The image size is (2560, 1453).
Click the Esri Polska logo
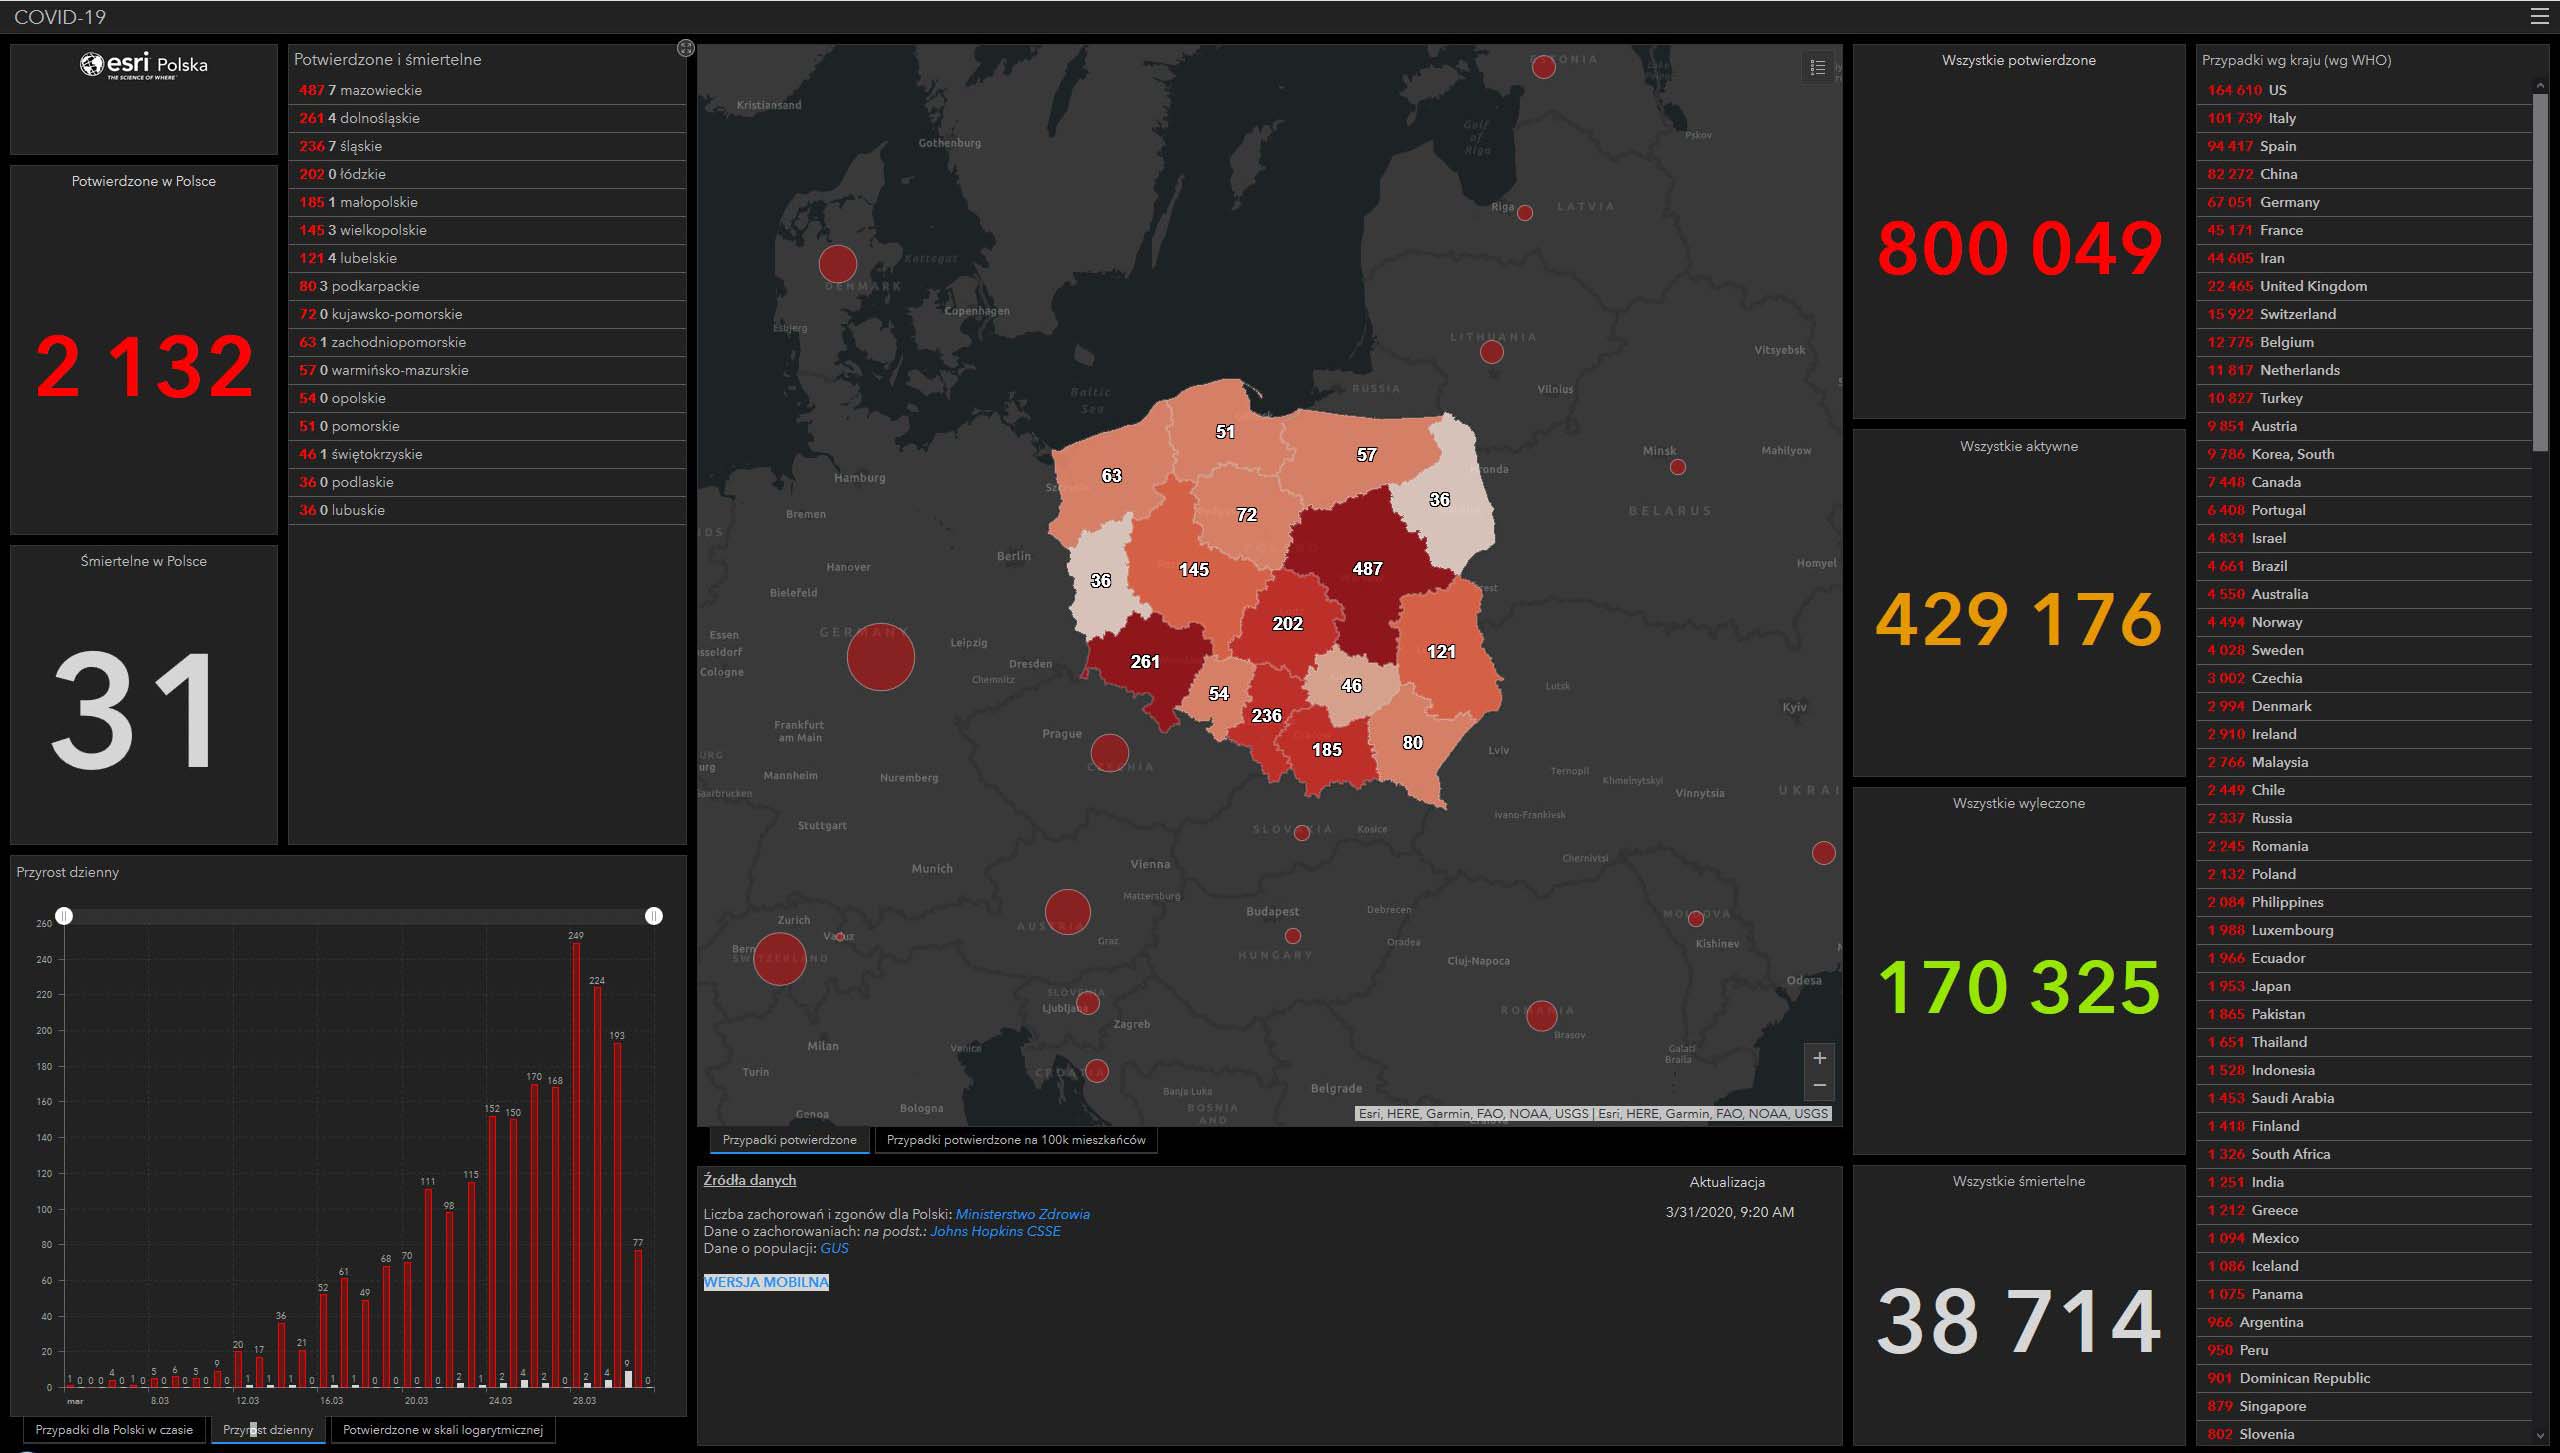coord(144,66)
